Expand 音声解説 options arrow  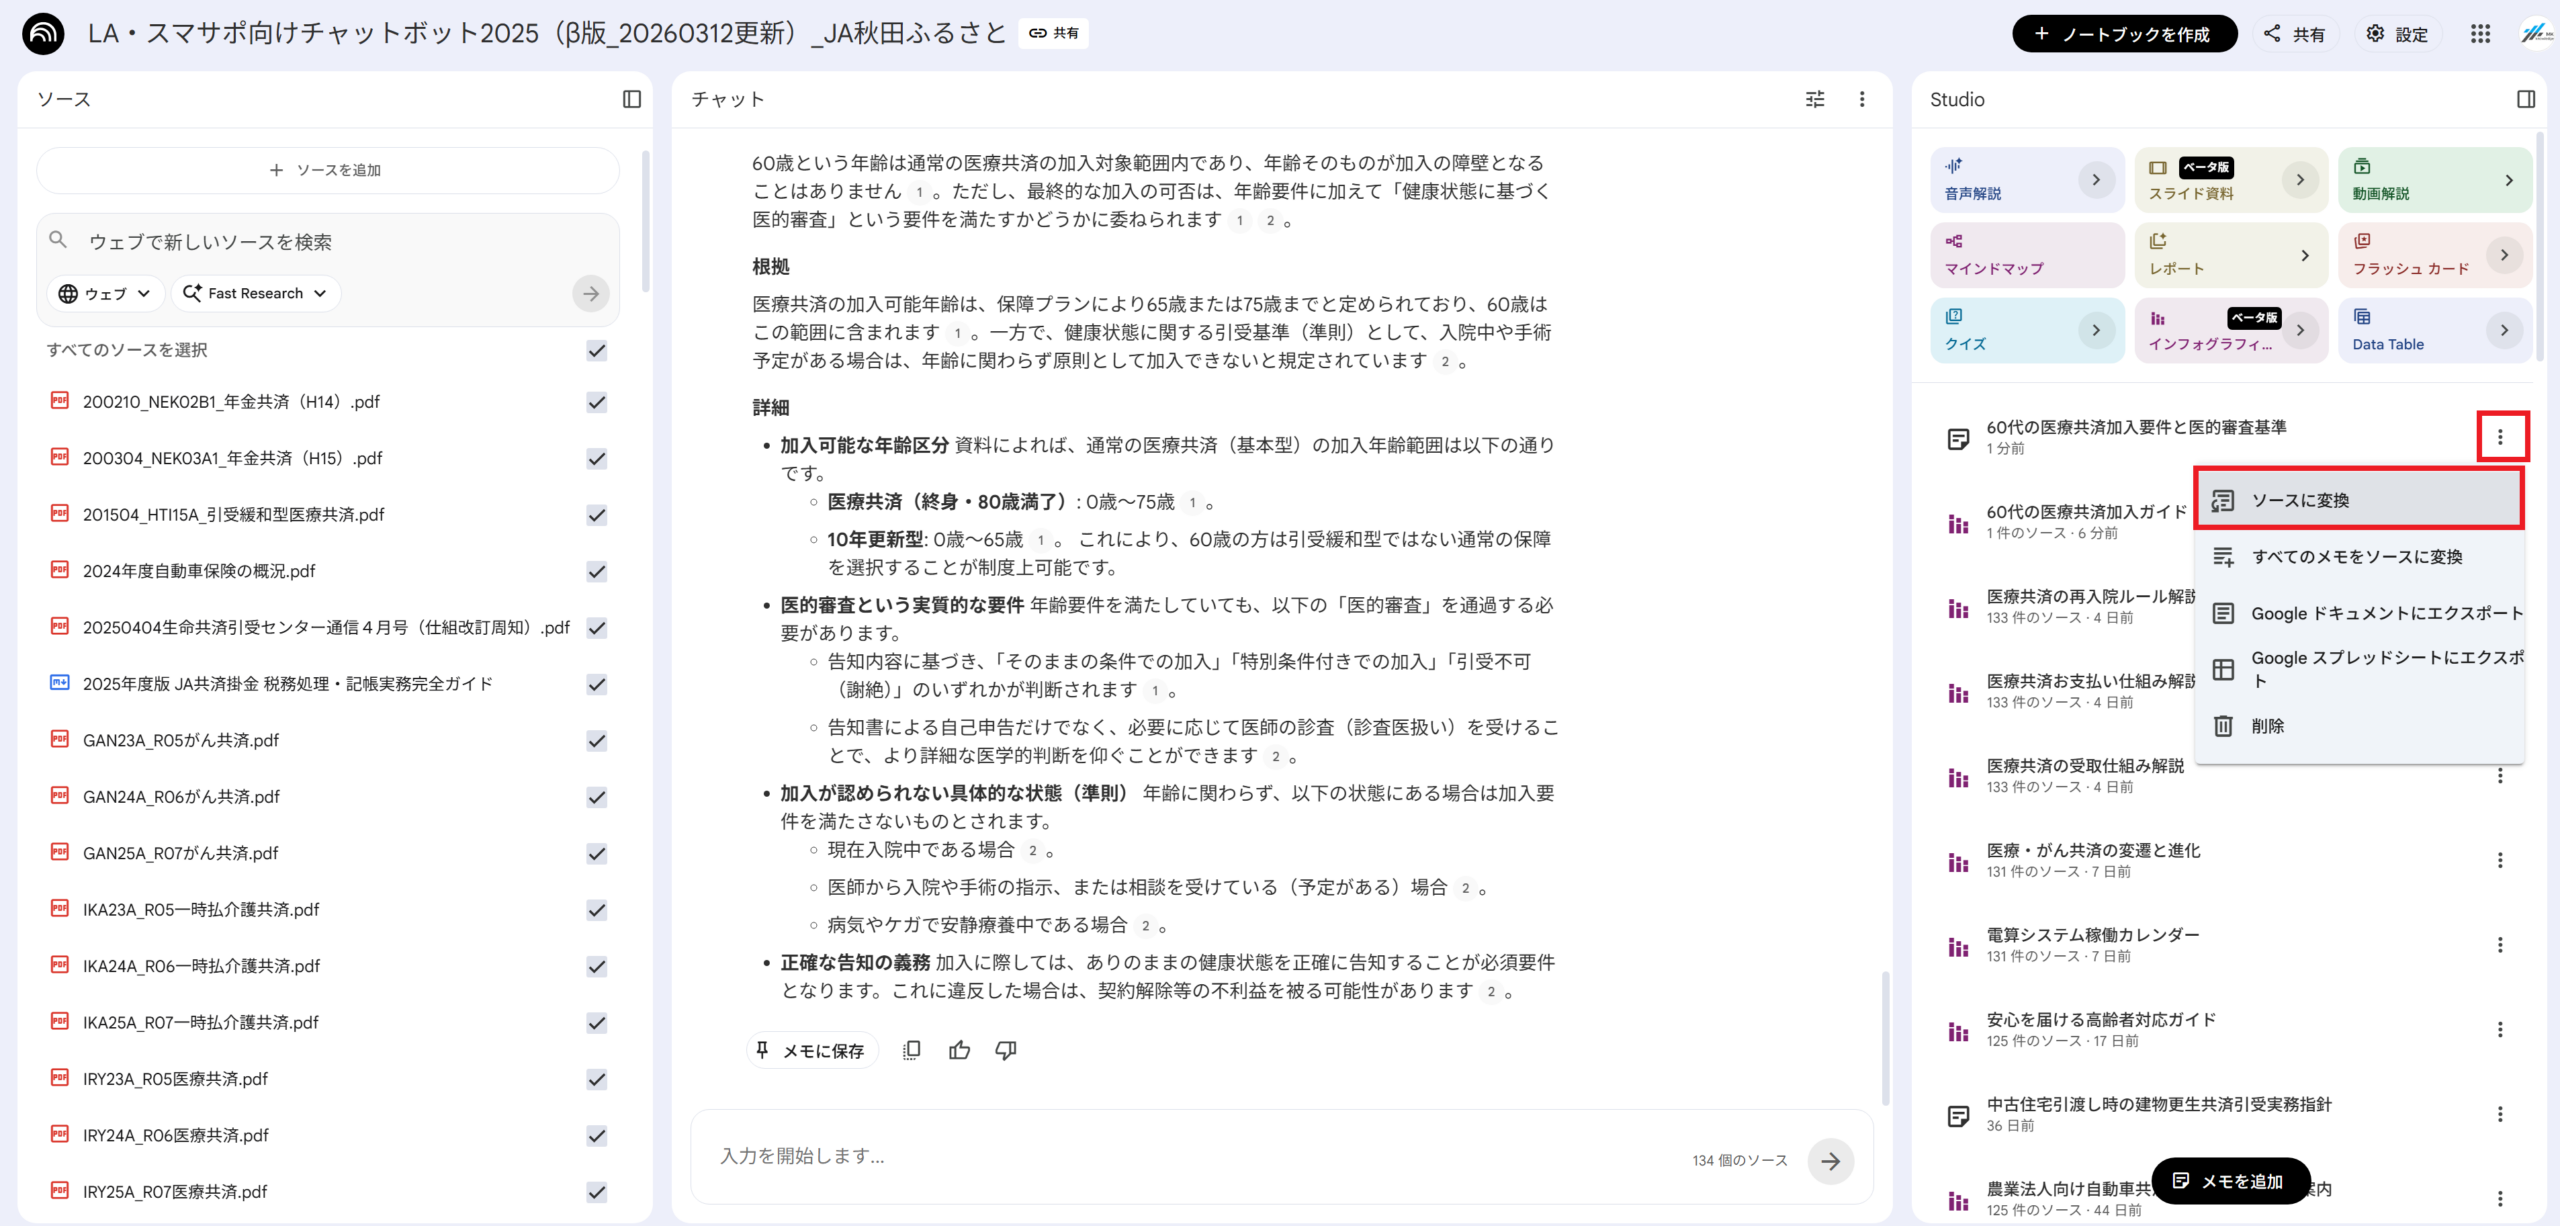click(x=2096, y=180)
